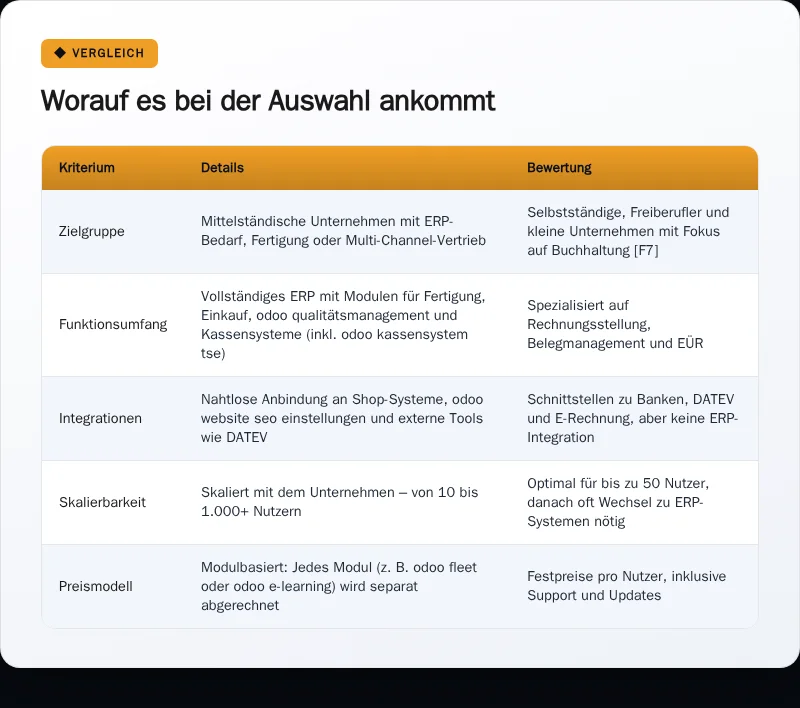800x708 pixels.
Task: Select the 'Funktionsumfang' row label
Action: point(113,324)
